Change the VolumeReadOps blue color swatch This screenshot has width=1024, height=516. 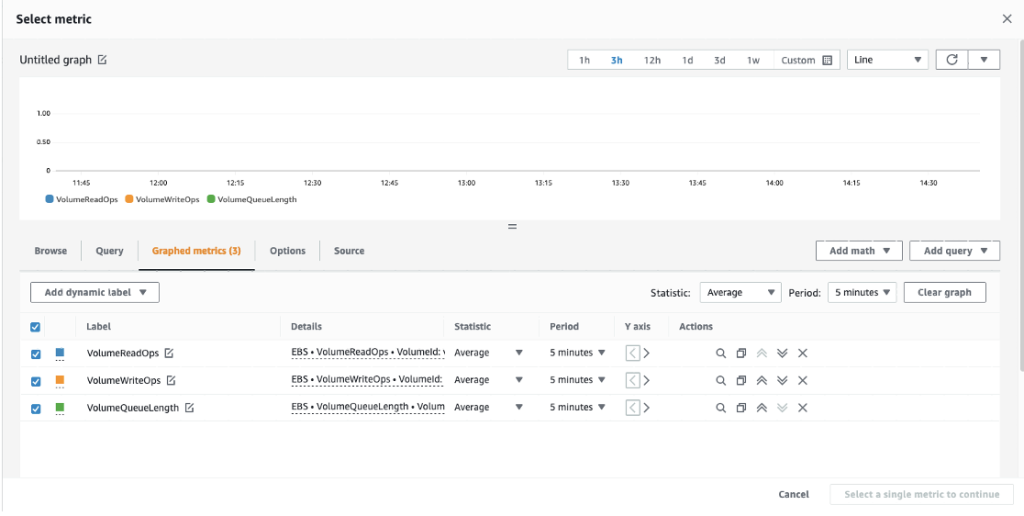coord(59,353)
